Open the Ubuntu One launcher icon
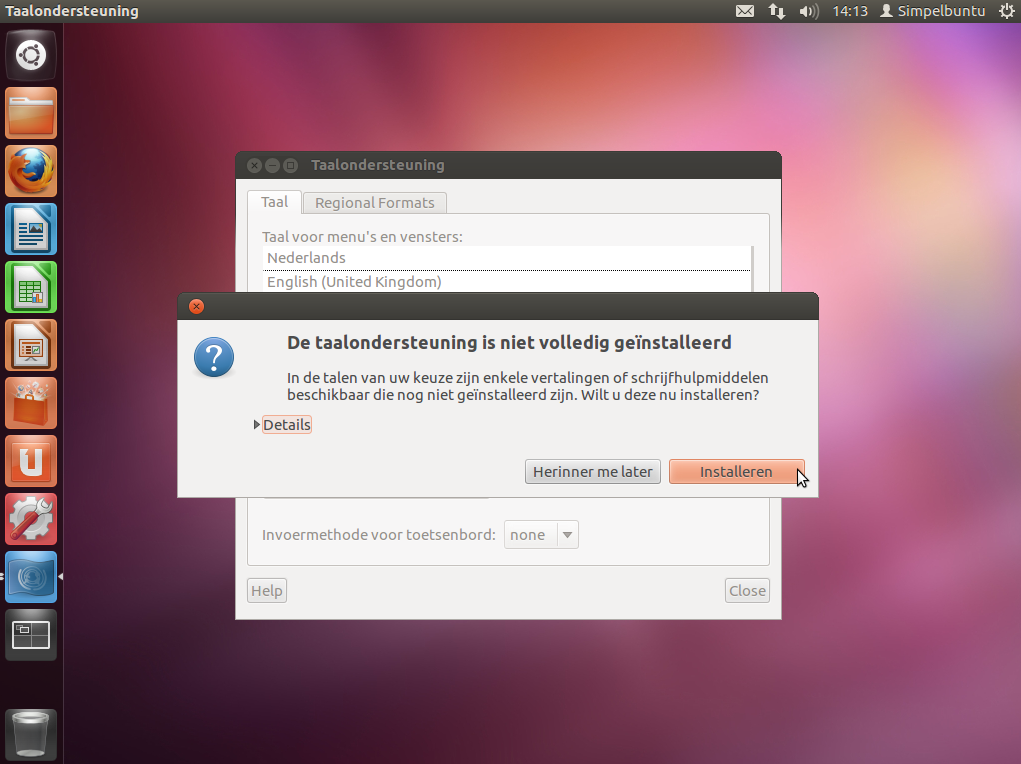 click(x=31, y=461)
